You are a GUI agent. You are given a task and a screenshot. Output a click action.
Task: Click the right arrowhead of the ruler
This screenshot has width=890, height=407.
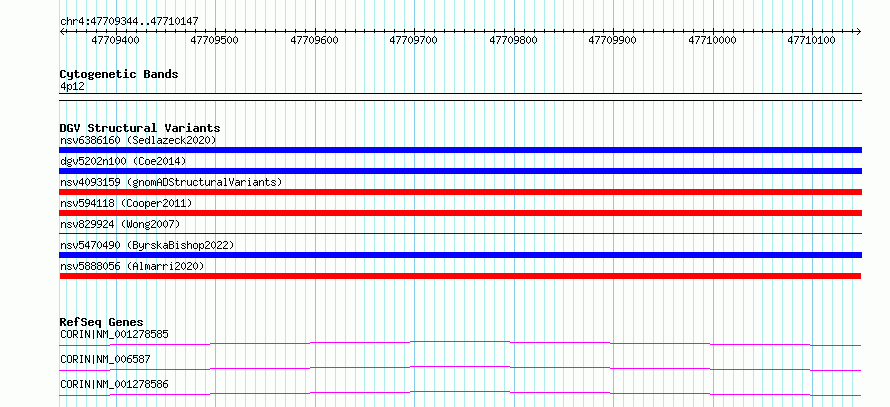coord(859,31)
